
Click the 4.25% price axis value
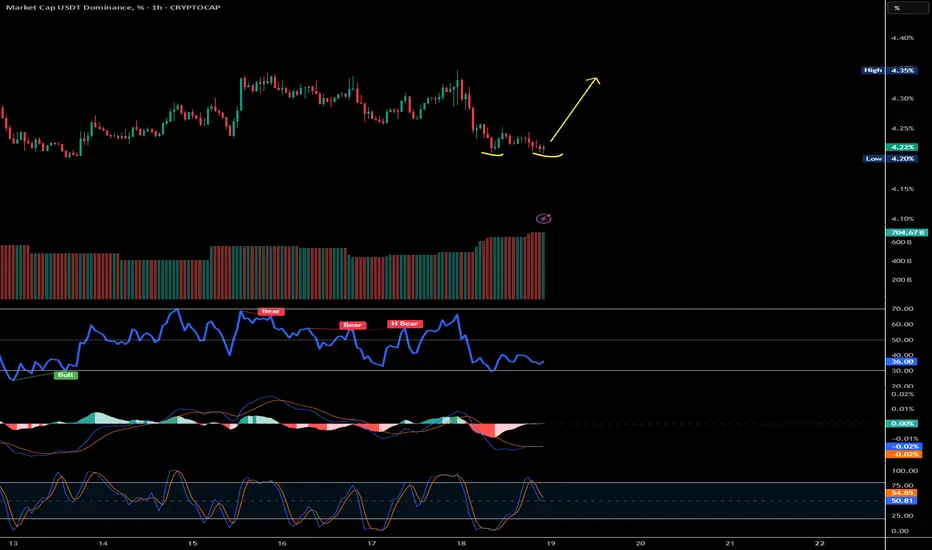[x=902, y=128]
